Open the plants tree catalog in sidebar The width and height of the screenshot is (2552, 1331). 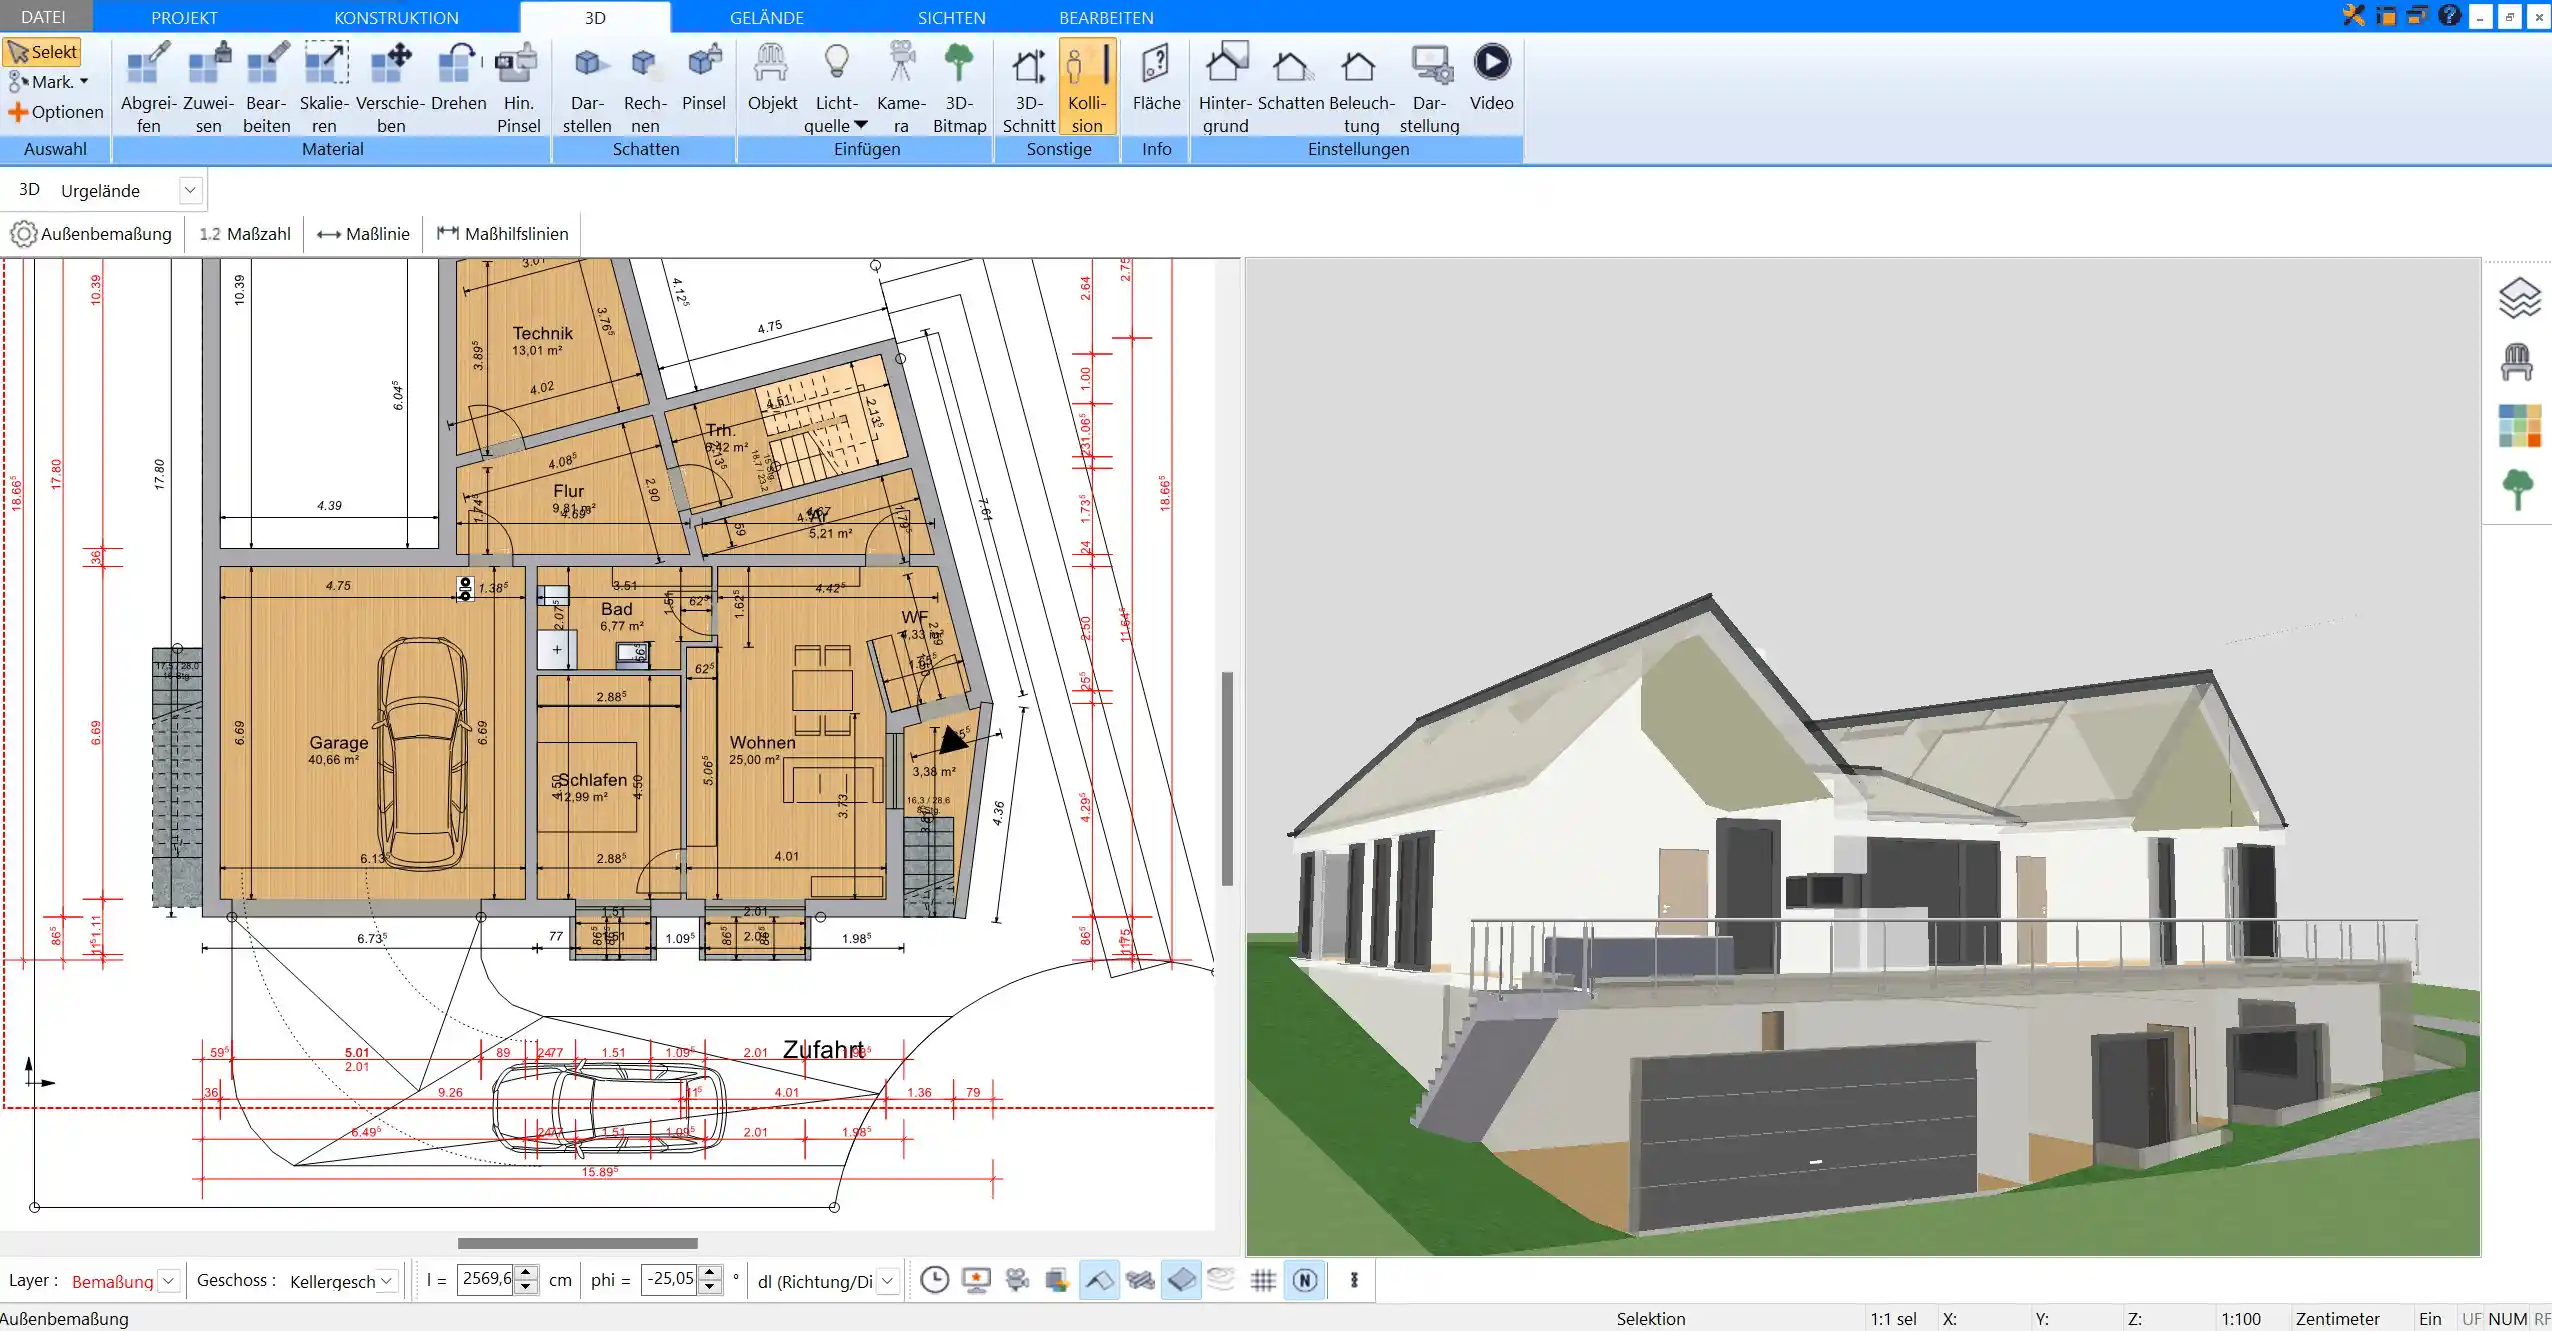click(2517, 490)
